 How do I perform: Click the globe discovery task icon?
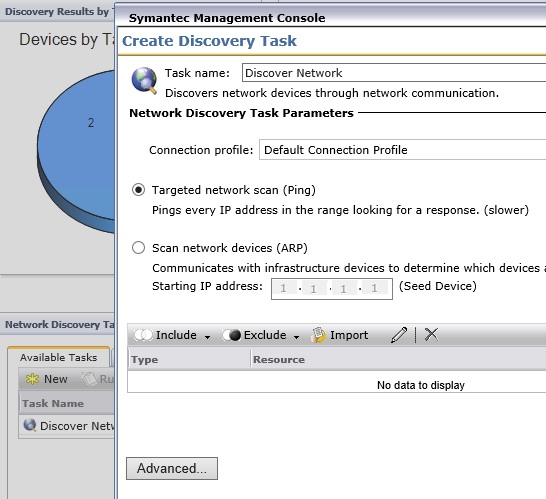point(144,81)
